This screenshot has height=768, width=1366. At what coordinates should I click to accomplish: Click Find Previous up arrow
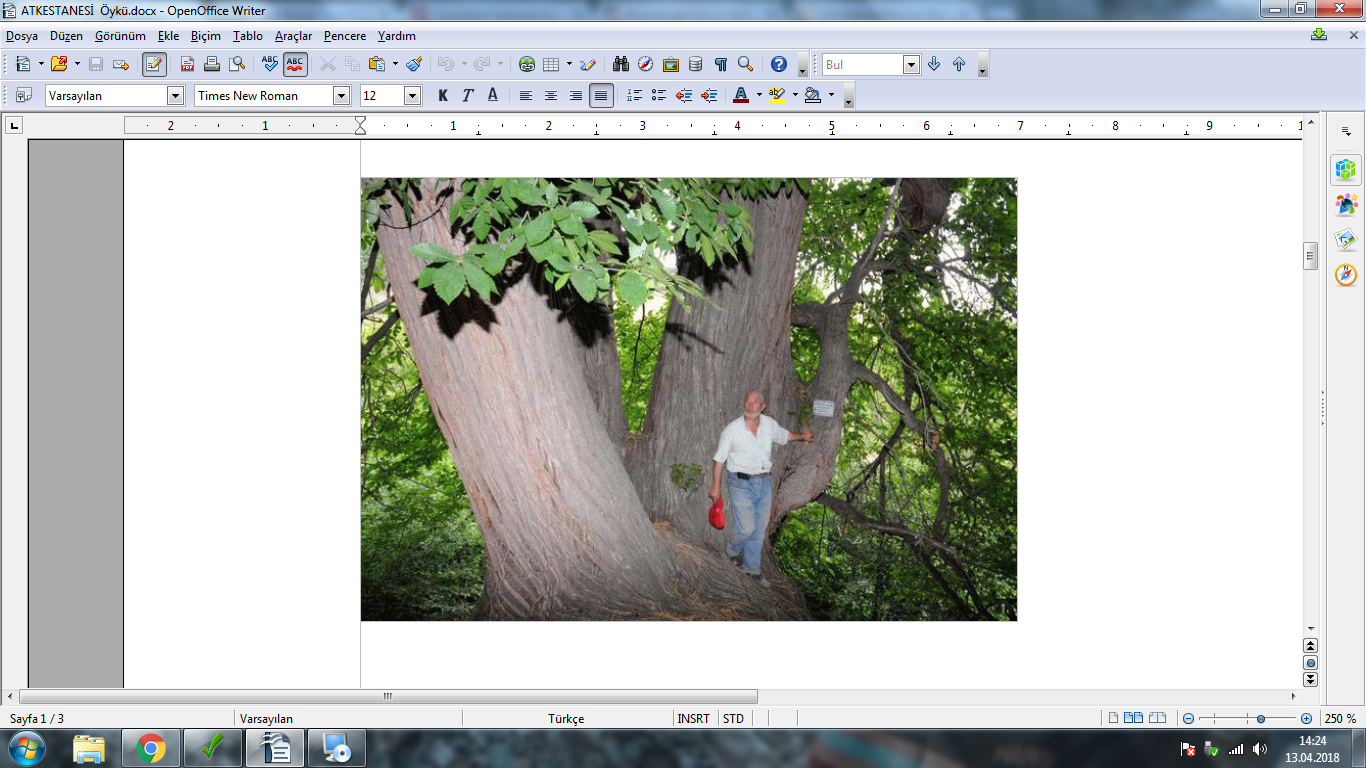pyautogui.click(x=959, y=64)
